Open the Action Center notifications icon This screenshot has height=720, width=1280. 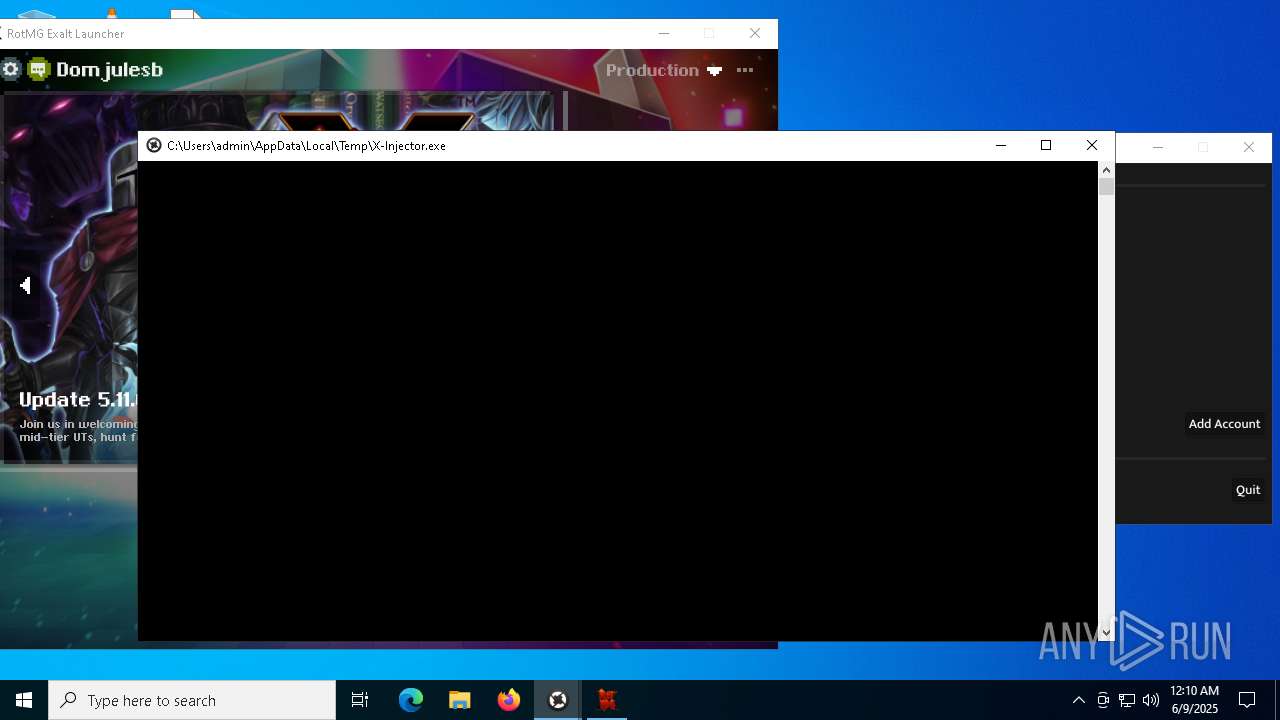pyautogui.click(x=1247, y=700)
